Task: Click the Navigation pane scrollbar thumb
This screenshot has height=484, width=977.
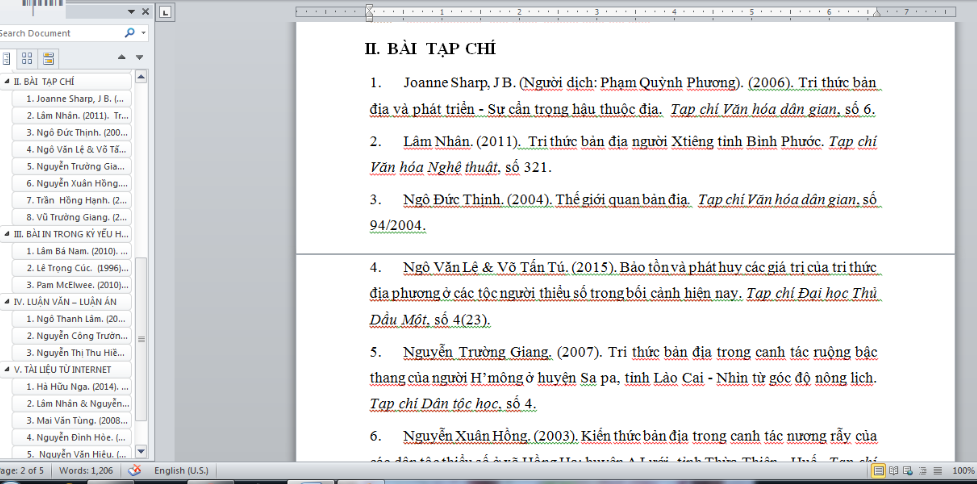Action: click(141, 339)
